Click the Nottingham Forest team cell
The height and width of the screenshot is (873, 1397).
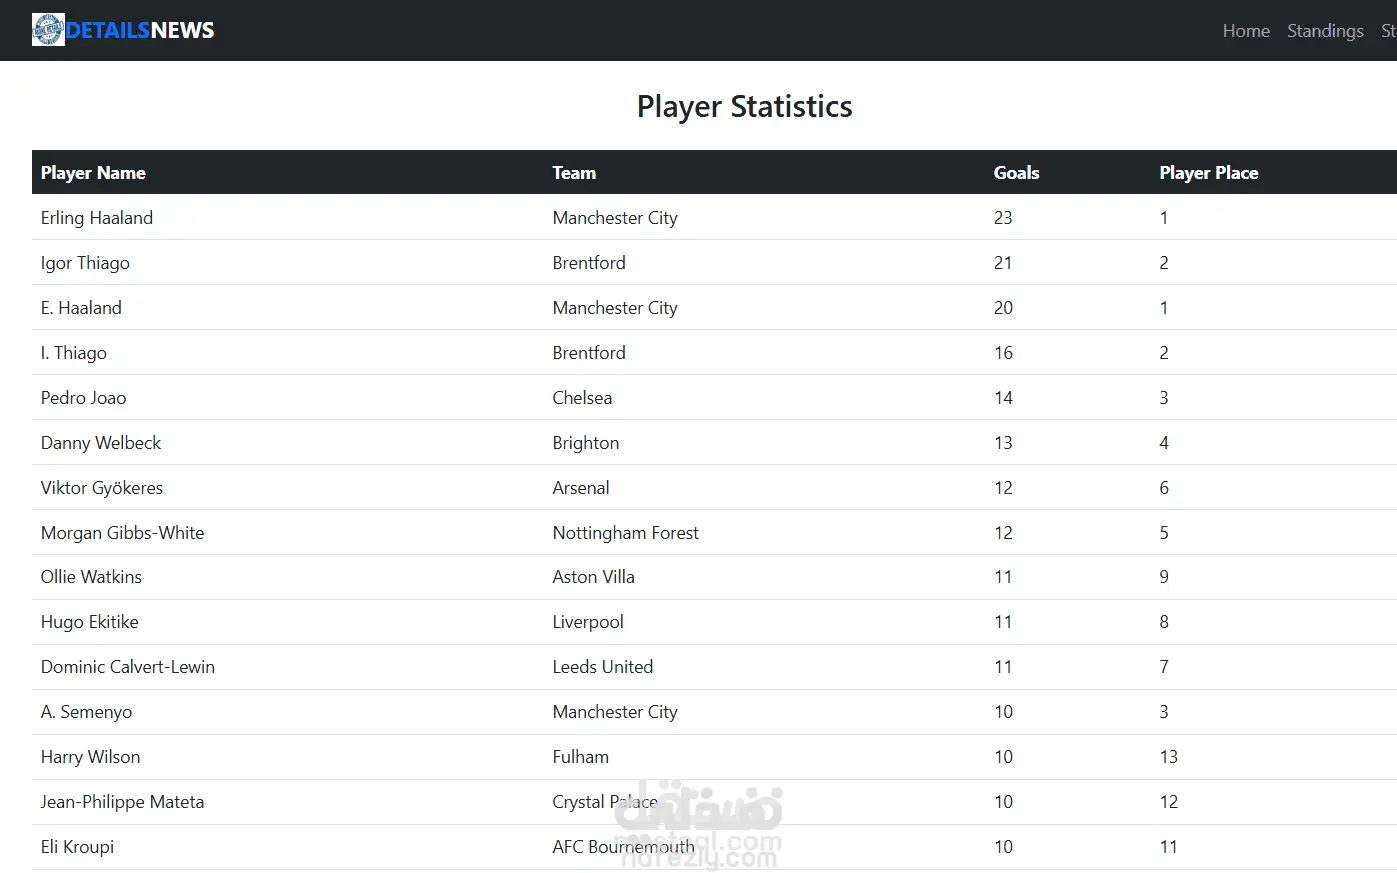click(x=625, y=533)
